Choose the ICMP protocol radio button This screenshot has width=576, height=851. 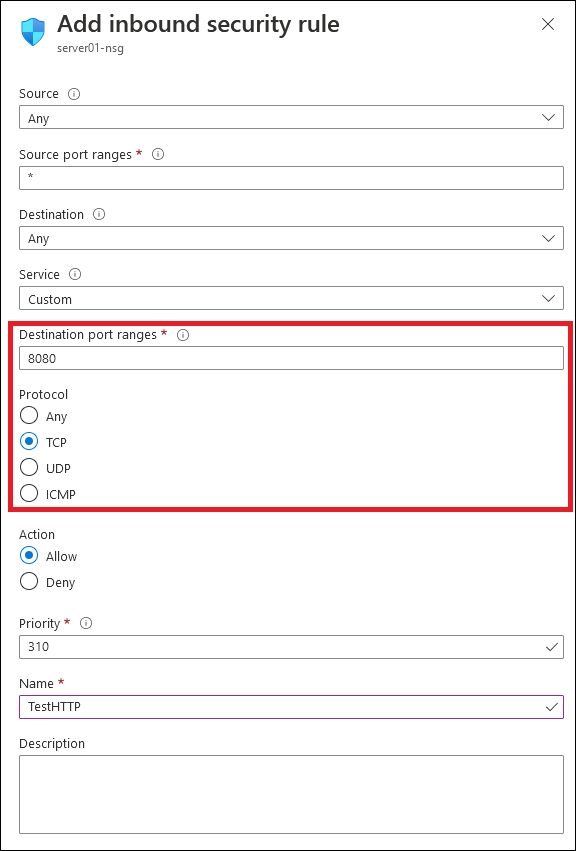click(x=29, y=493)
